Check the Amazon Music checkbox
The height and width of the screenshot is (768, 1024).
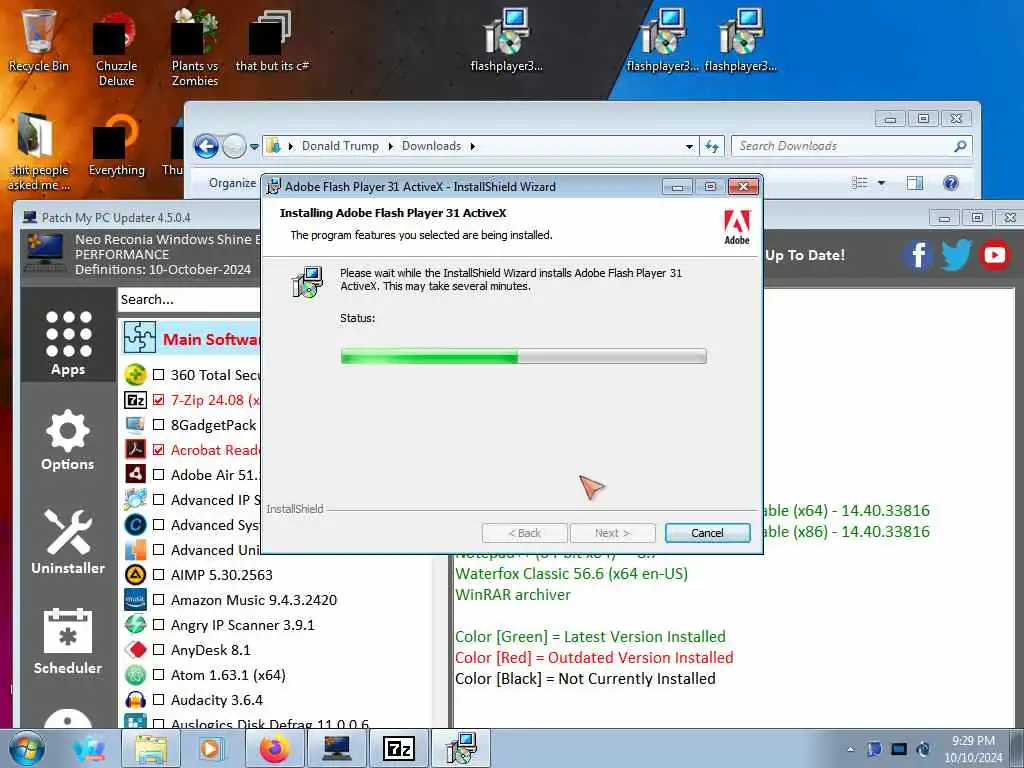point(159,600)
